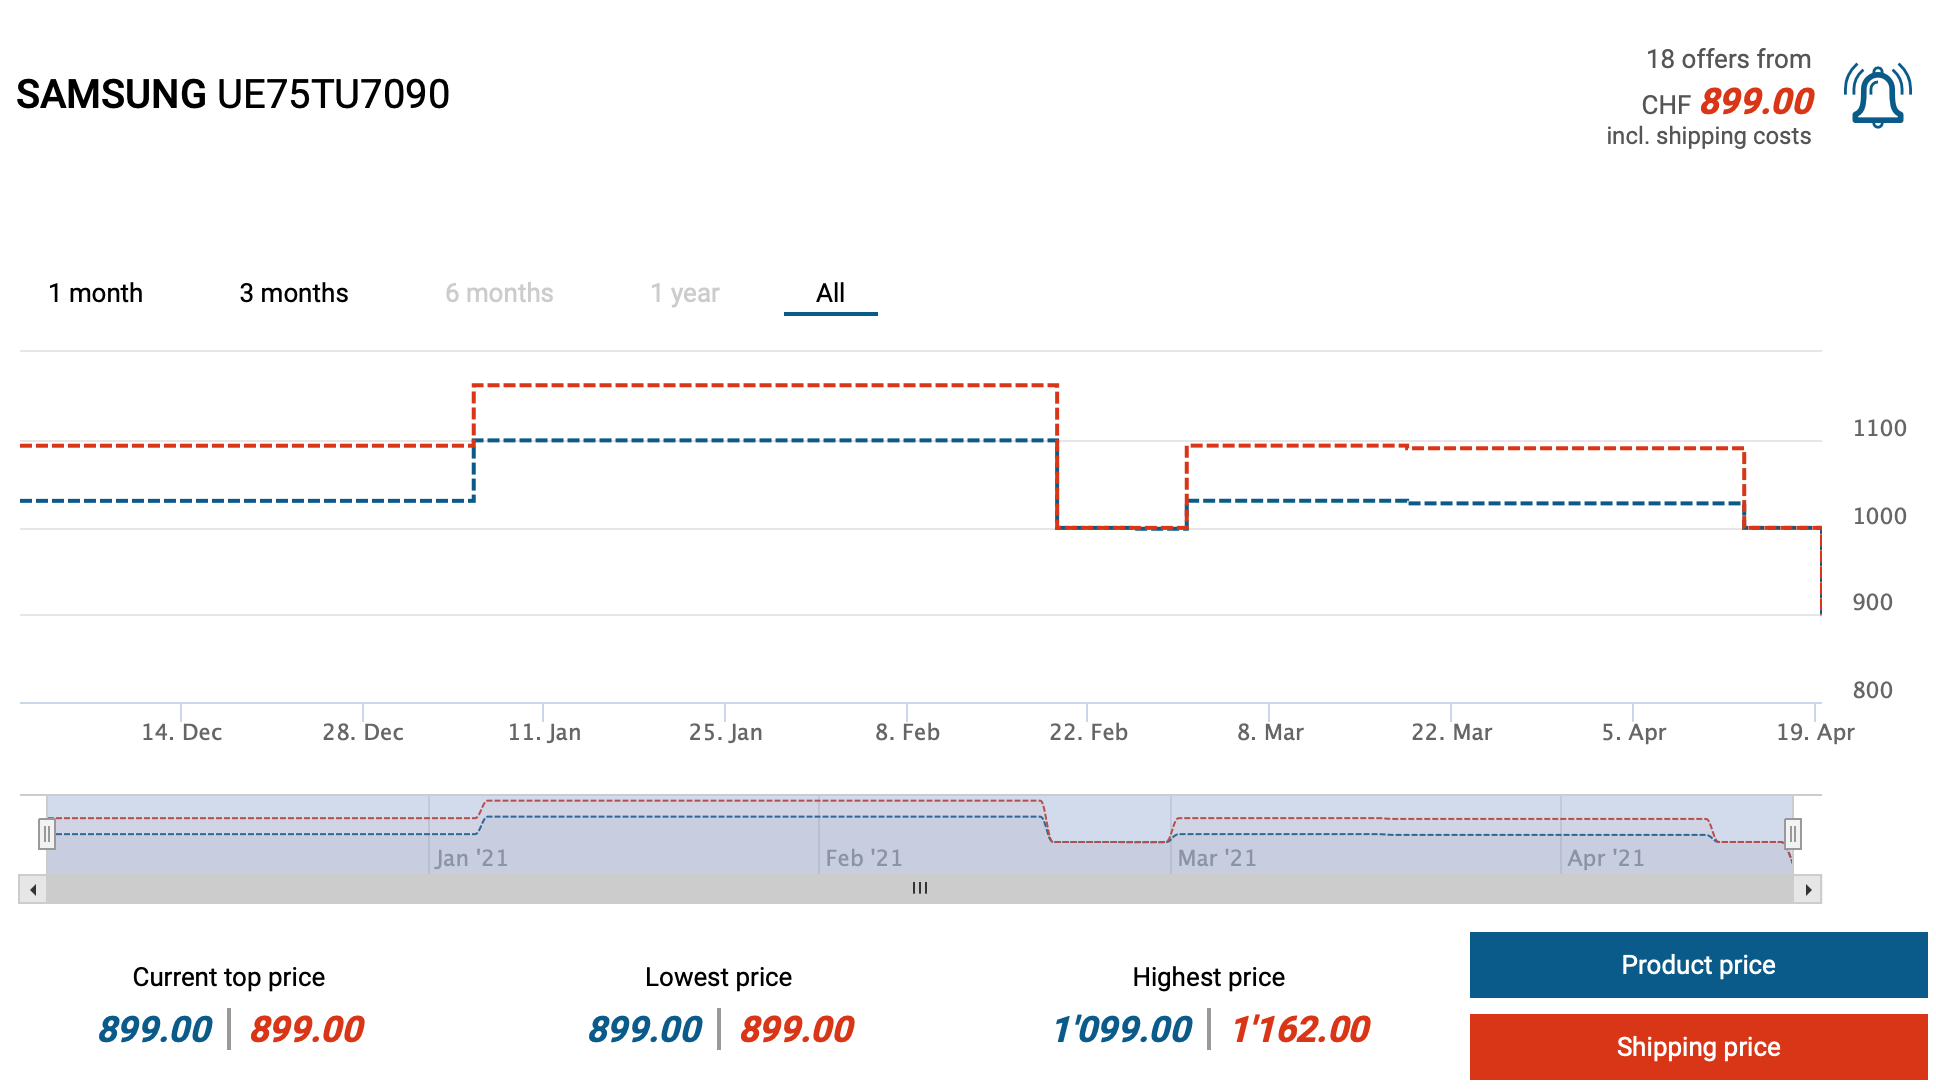Screen dimensions: 1936x1090
Task: Select the All time range
Action: [x=830, y=293]
